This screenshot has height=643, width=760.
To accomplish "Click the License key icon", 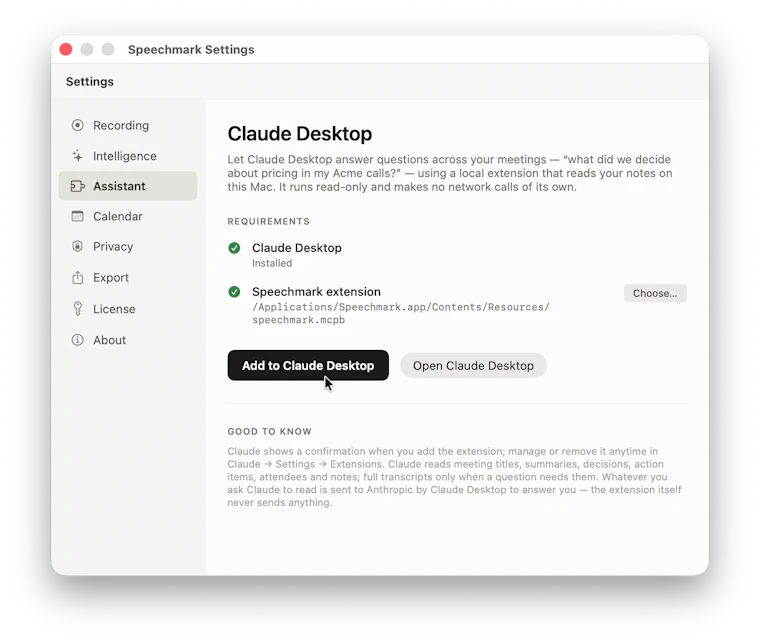I will pos(78,309).
